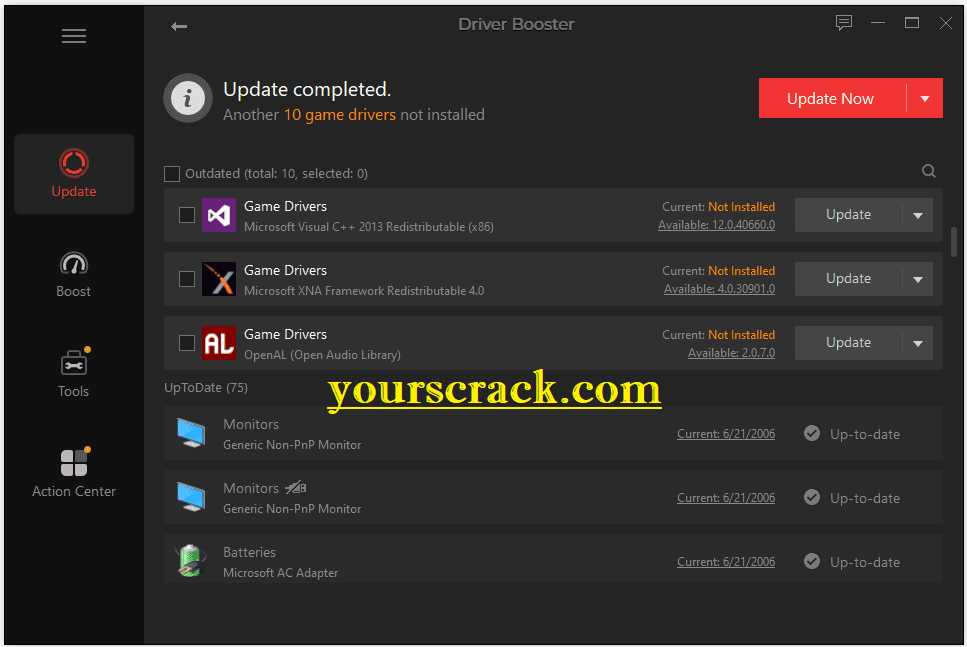Check the XNA Framework driver checkbox
Screen dimensions: 967x647
coord(187,279)
